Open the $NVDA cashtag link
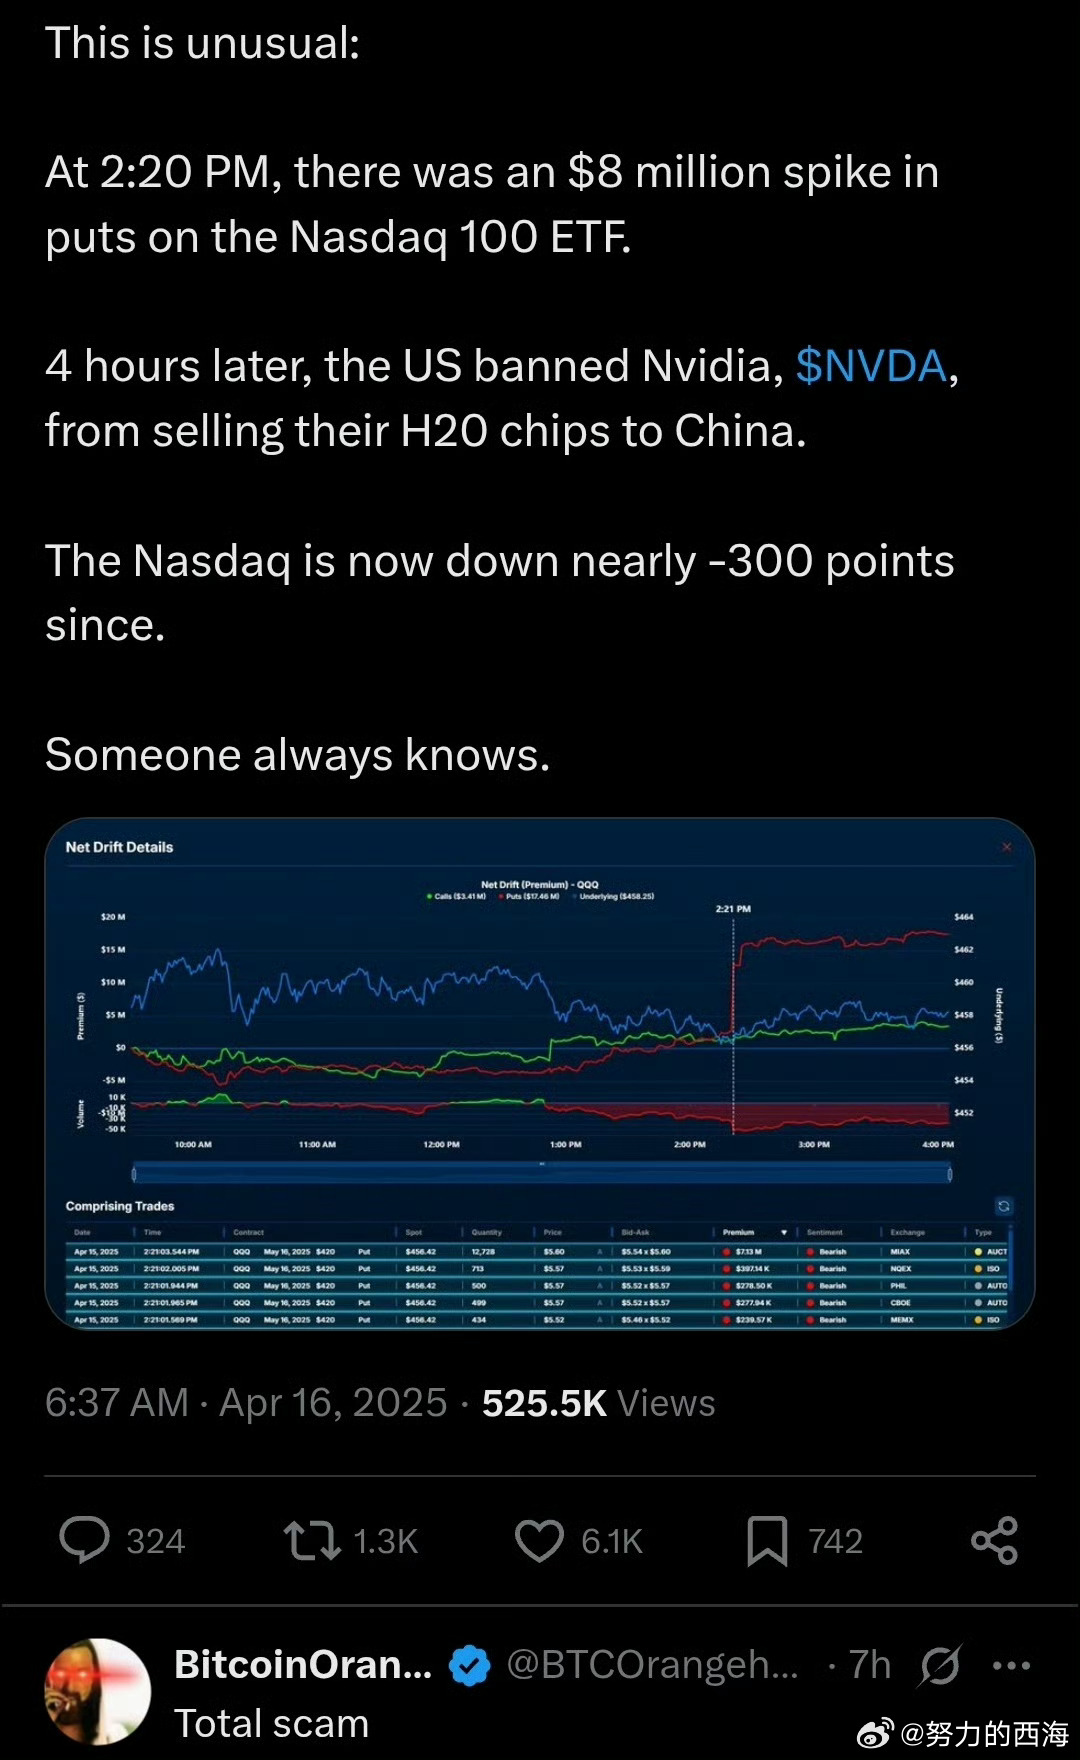Image resolution: width=1080 pixels, height=1760 pixels. pyautogui.click(x=871, y=366)
